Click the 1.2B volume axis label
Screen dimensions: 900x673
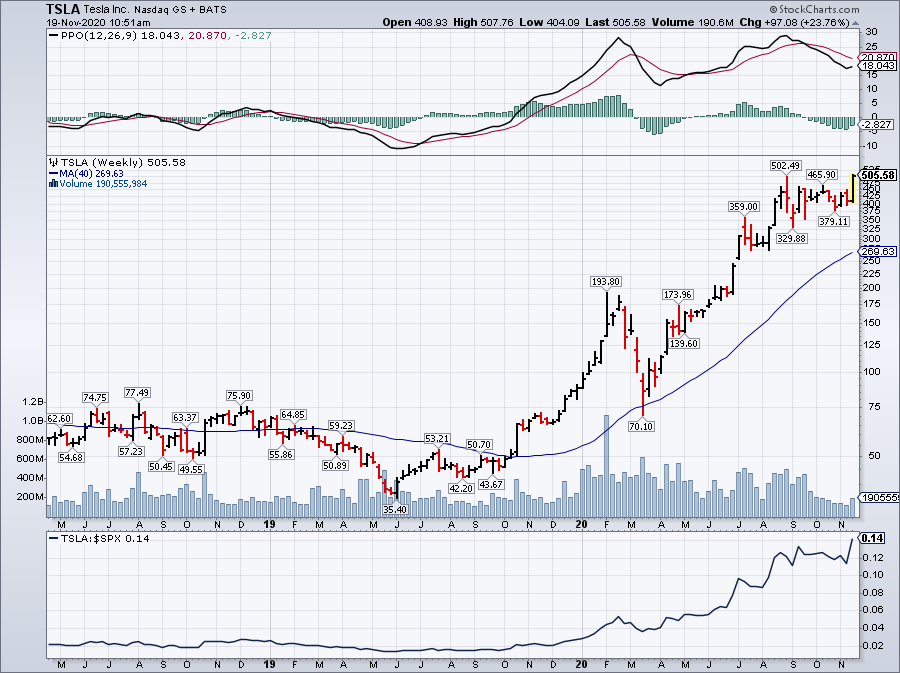pos(34,402)
